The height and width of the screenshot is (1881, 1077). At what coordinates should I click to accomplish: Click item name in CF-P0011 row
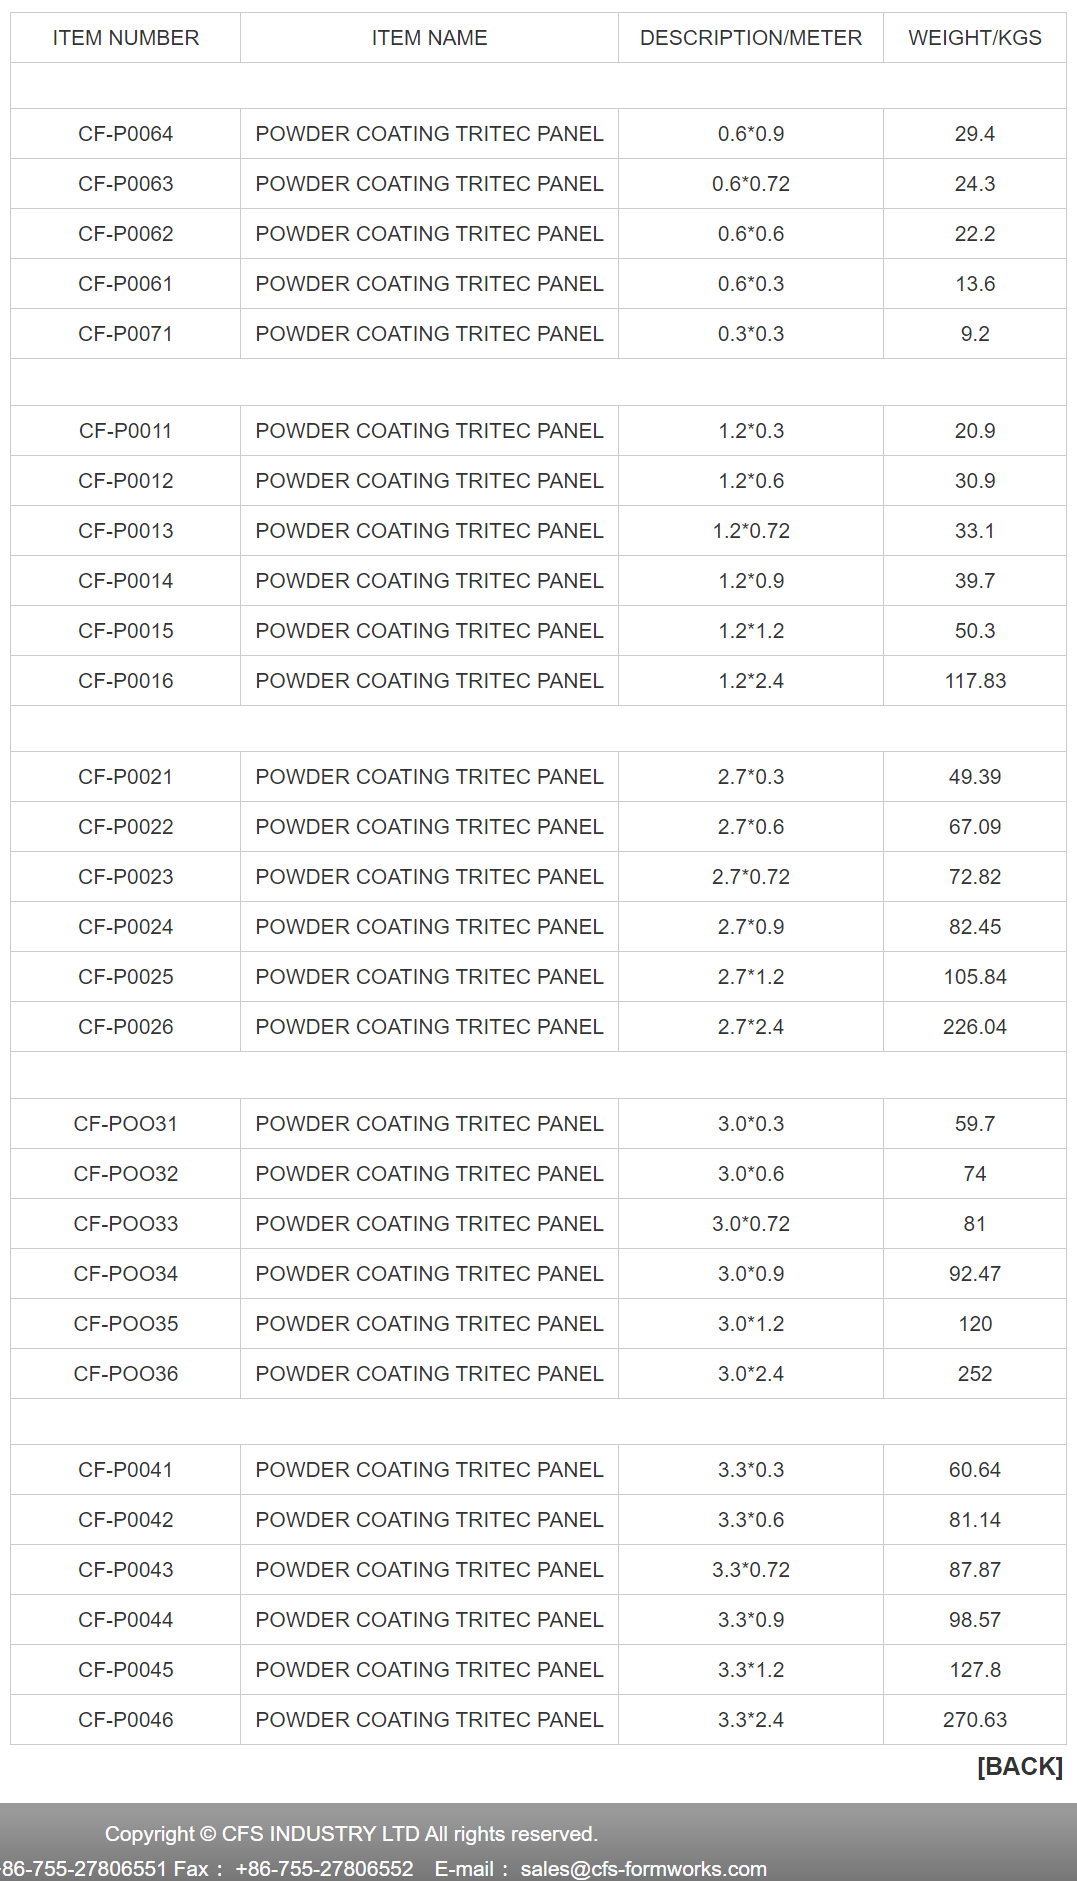pyautogui.click(x=429, y=431)
